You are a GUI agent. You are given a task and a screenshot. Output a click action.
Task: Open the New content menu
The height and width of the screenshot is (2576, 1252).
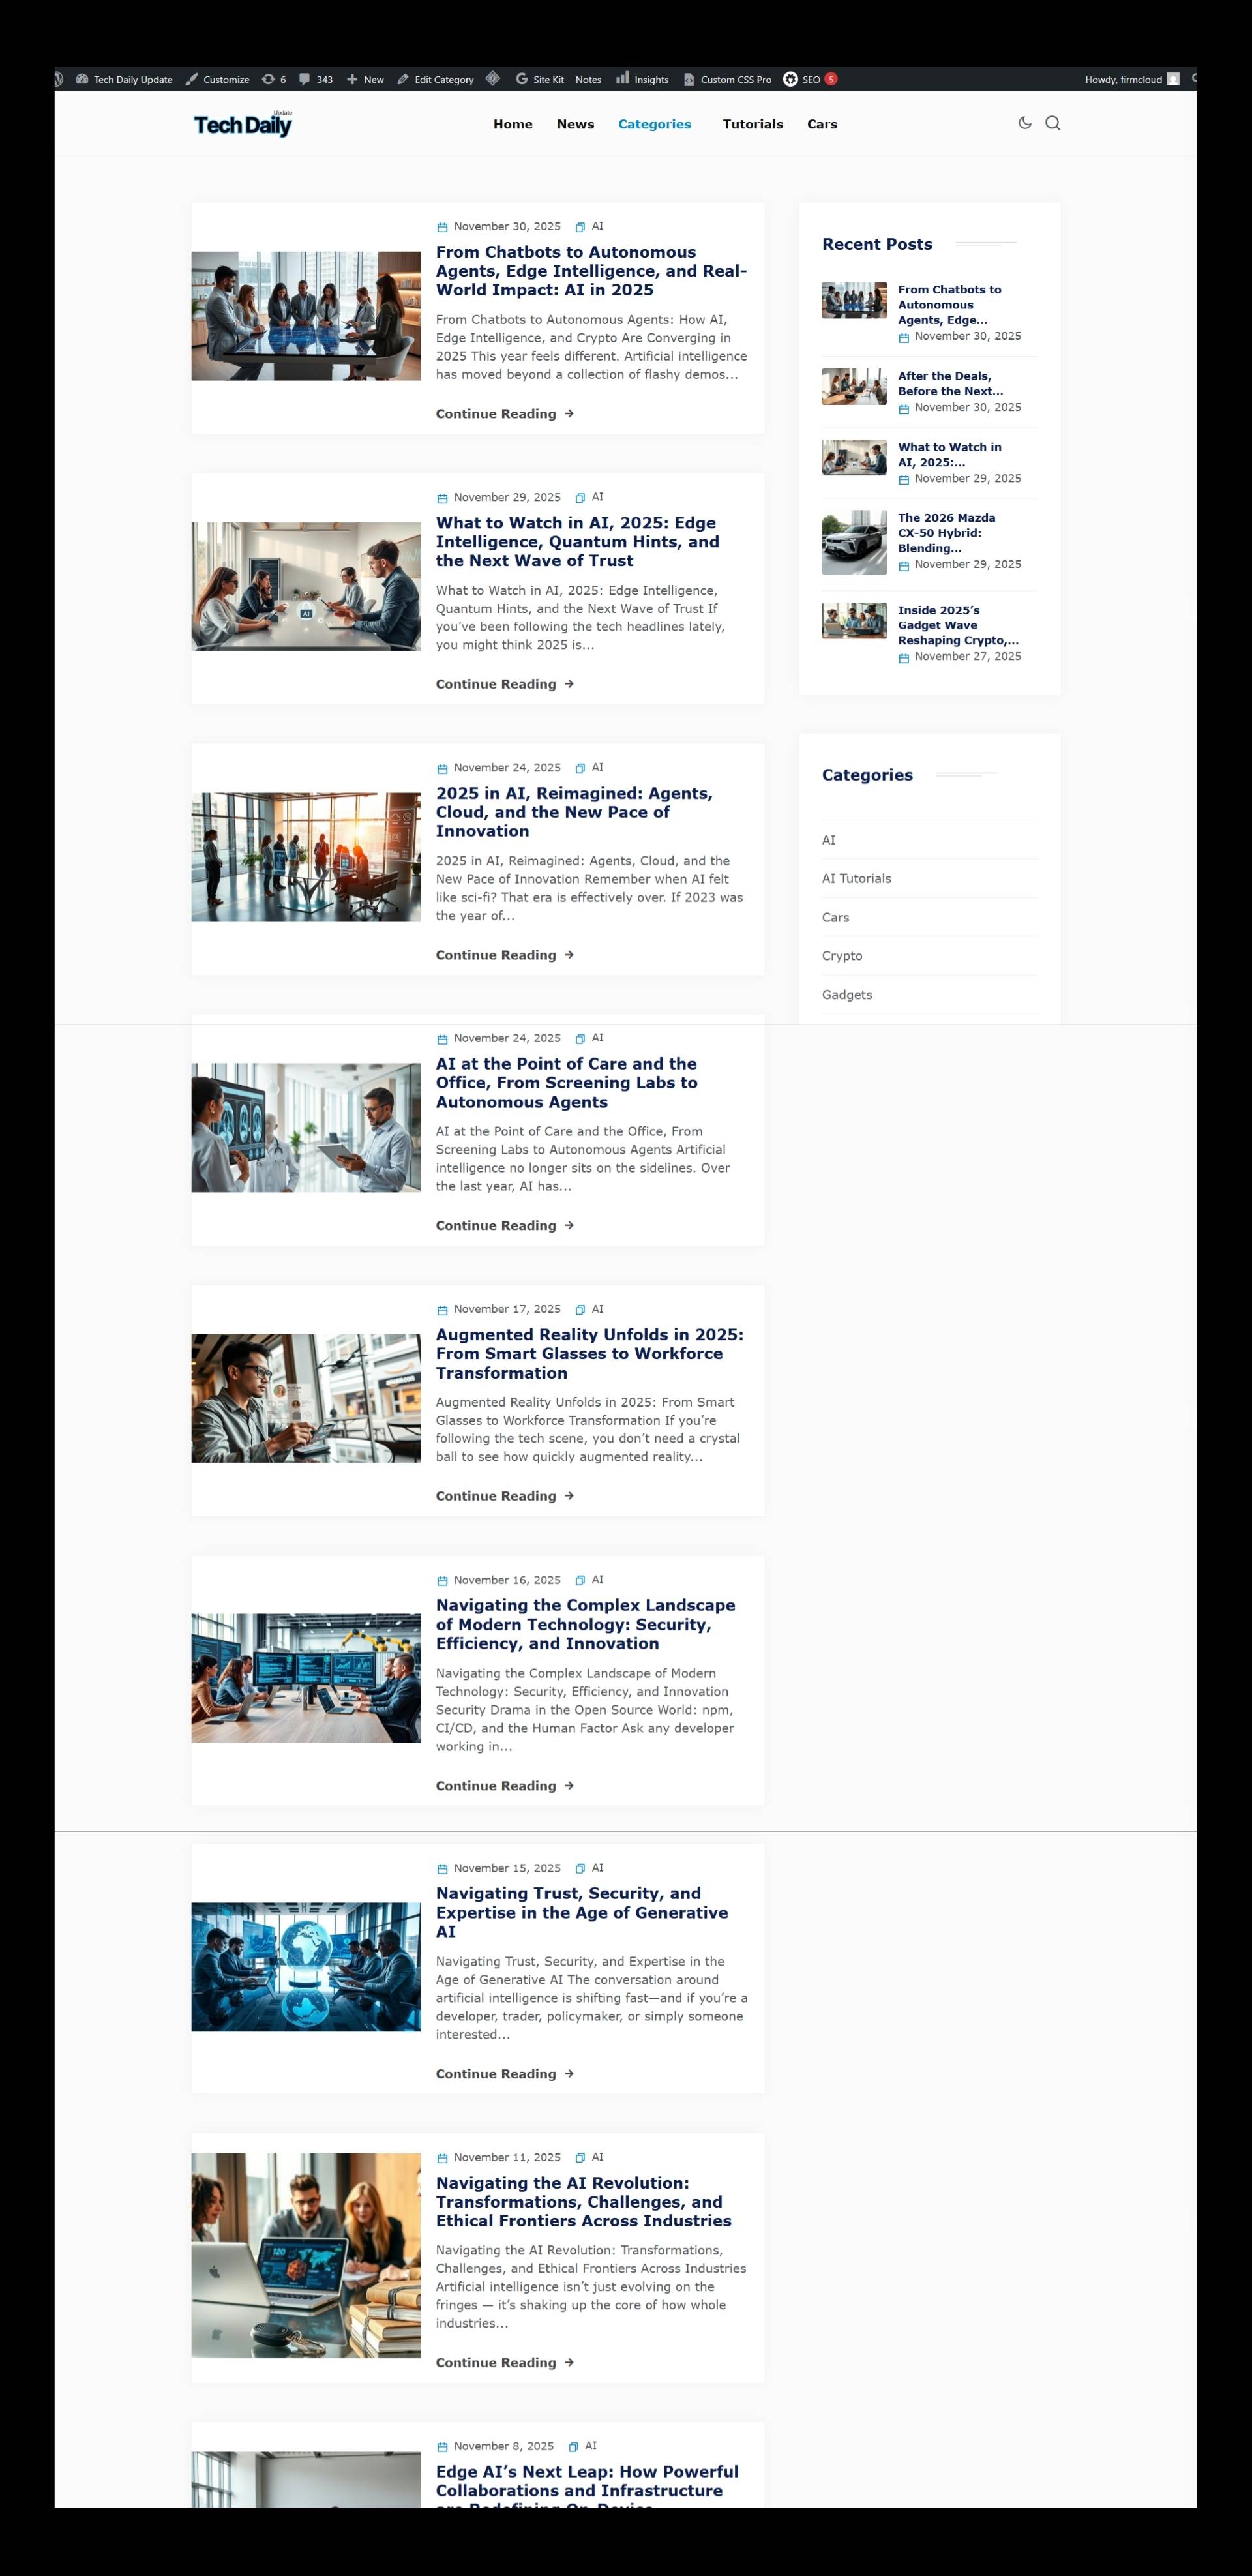tap(365, 79)
